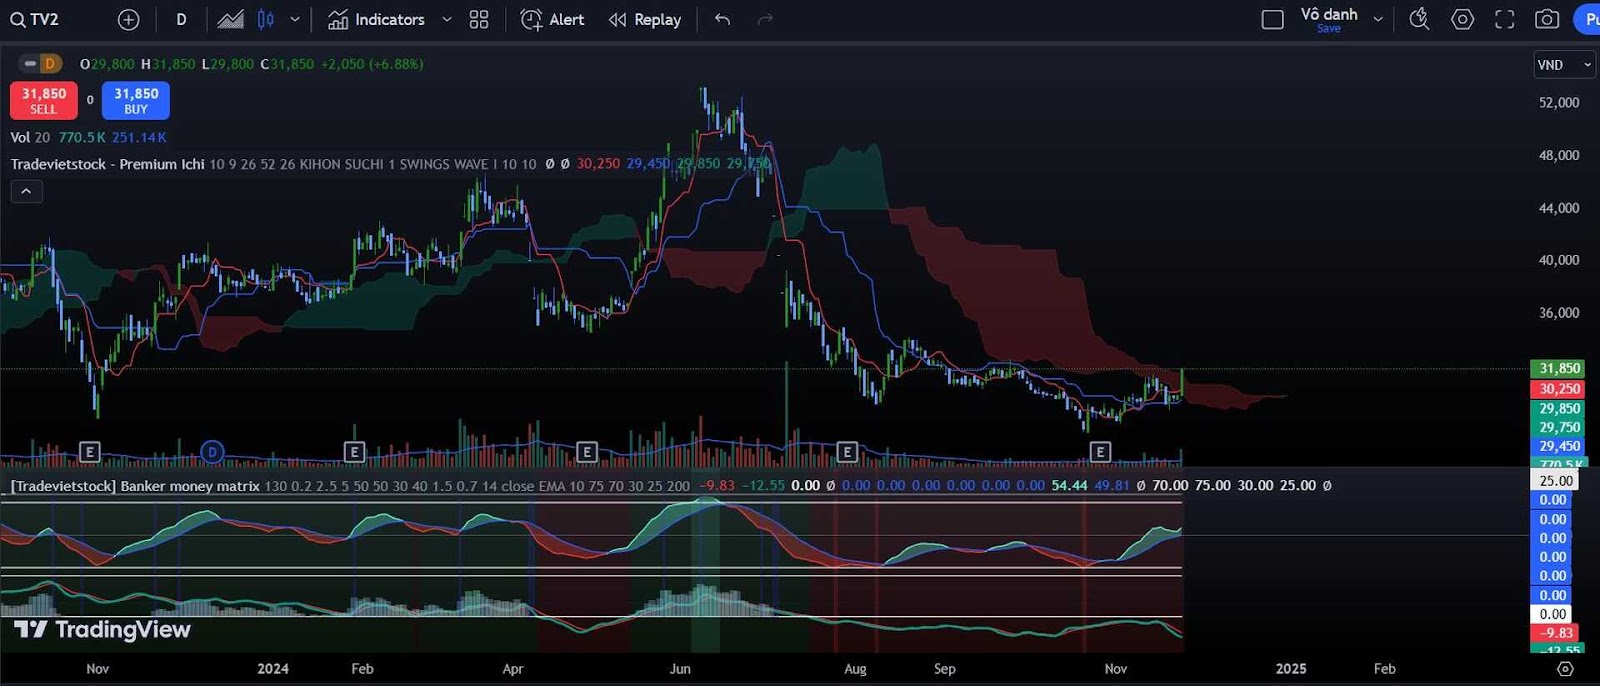Image resolution: width=1600 pixels, height=686 pixels.
Task: Undo the last chart action
Action: [x=722, y=19]
